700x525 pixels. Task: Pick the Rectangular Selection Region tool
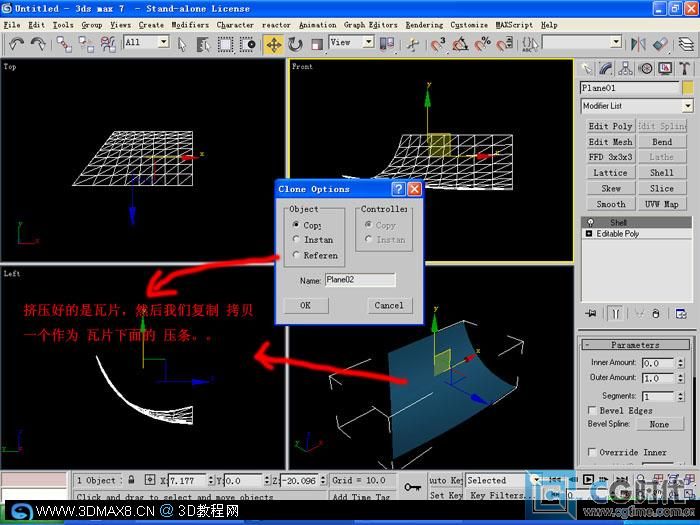(x=225, y=44)
